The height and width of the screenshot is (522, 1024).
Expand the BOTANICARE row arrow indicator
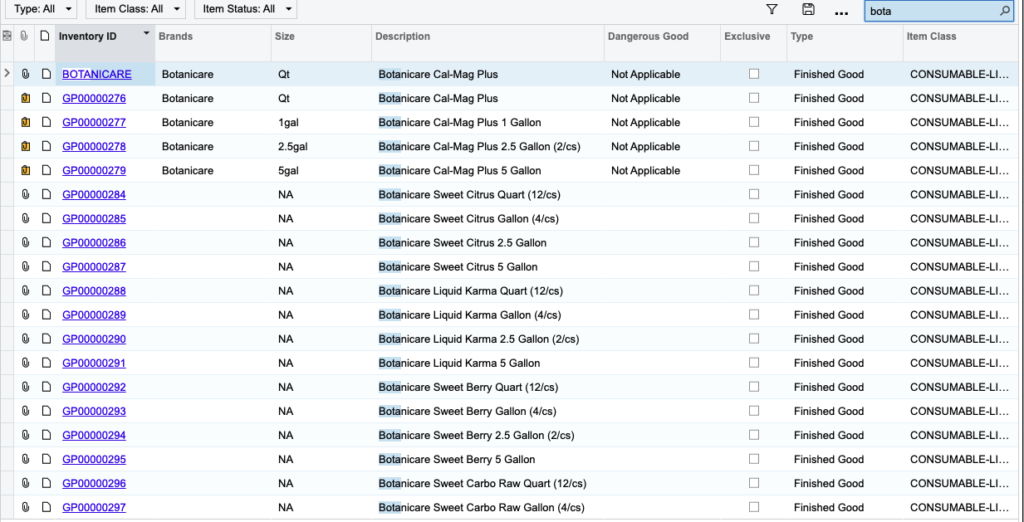(7, 74)
